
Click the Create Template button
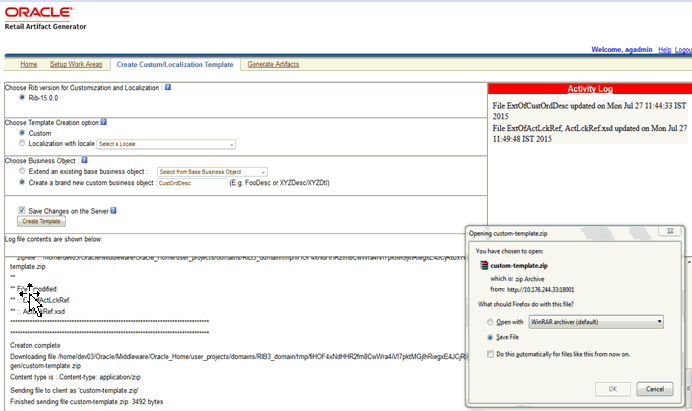tap(41, 221)
